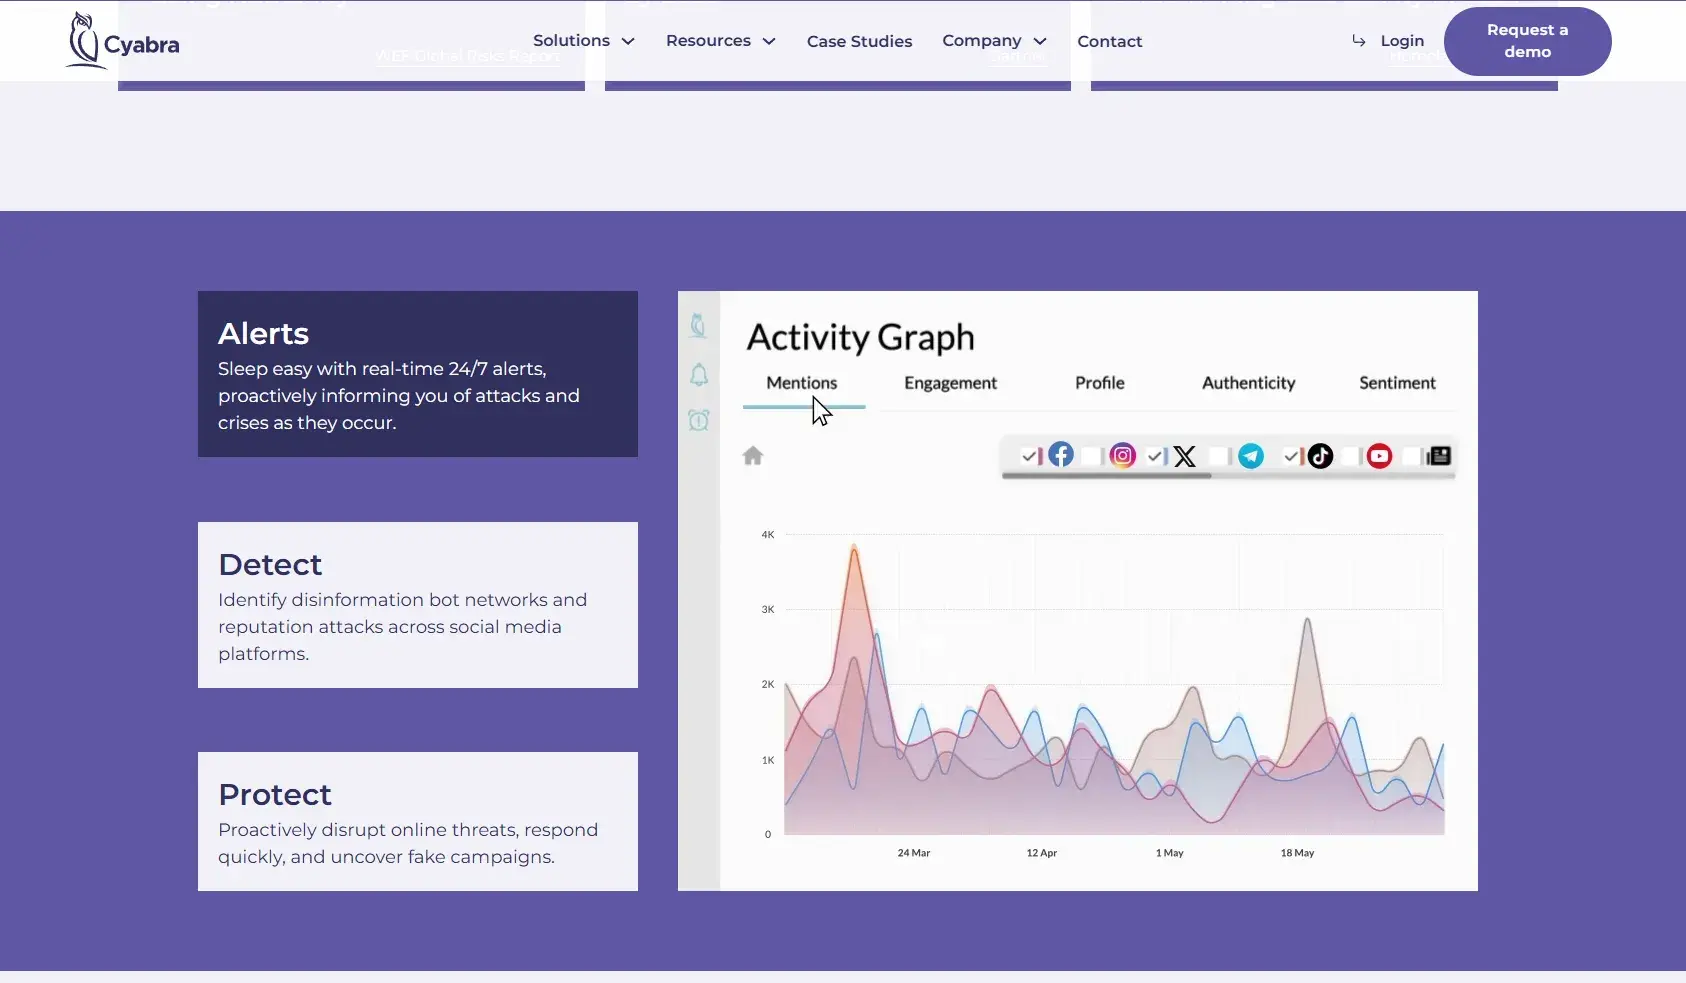The height and width of the screenshot is (983, 1686).
Task: Enable the Instagram checkbox
Action: [1091, 456]
